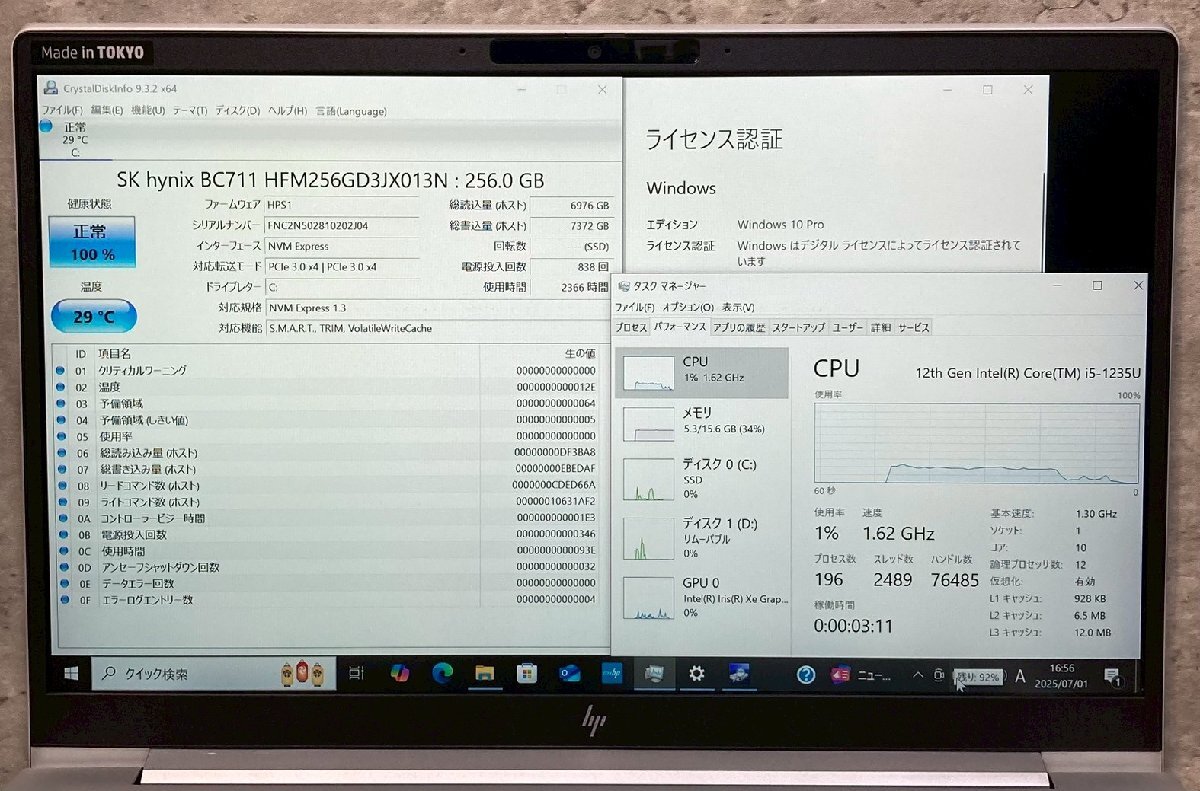This screenshot has width=1200, height=791.
Task: Open Outlook from the taskbar
Action: point(570,674)
